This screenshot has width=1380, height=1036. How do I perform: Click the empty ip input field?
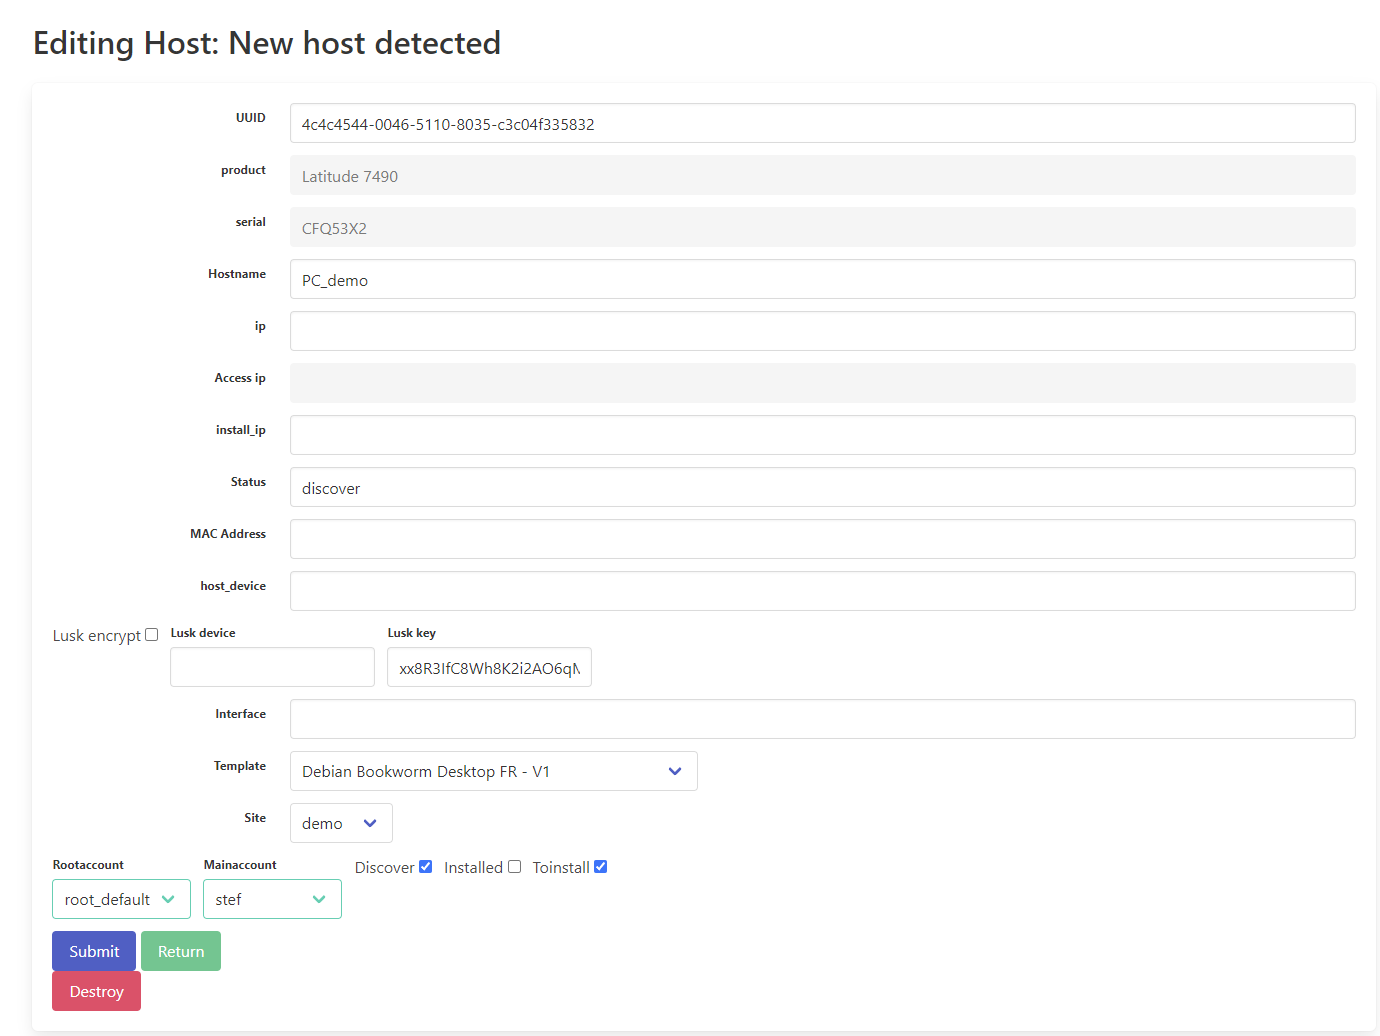822,331
